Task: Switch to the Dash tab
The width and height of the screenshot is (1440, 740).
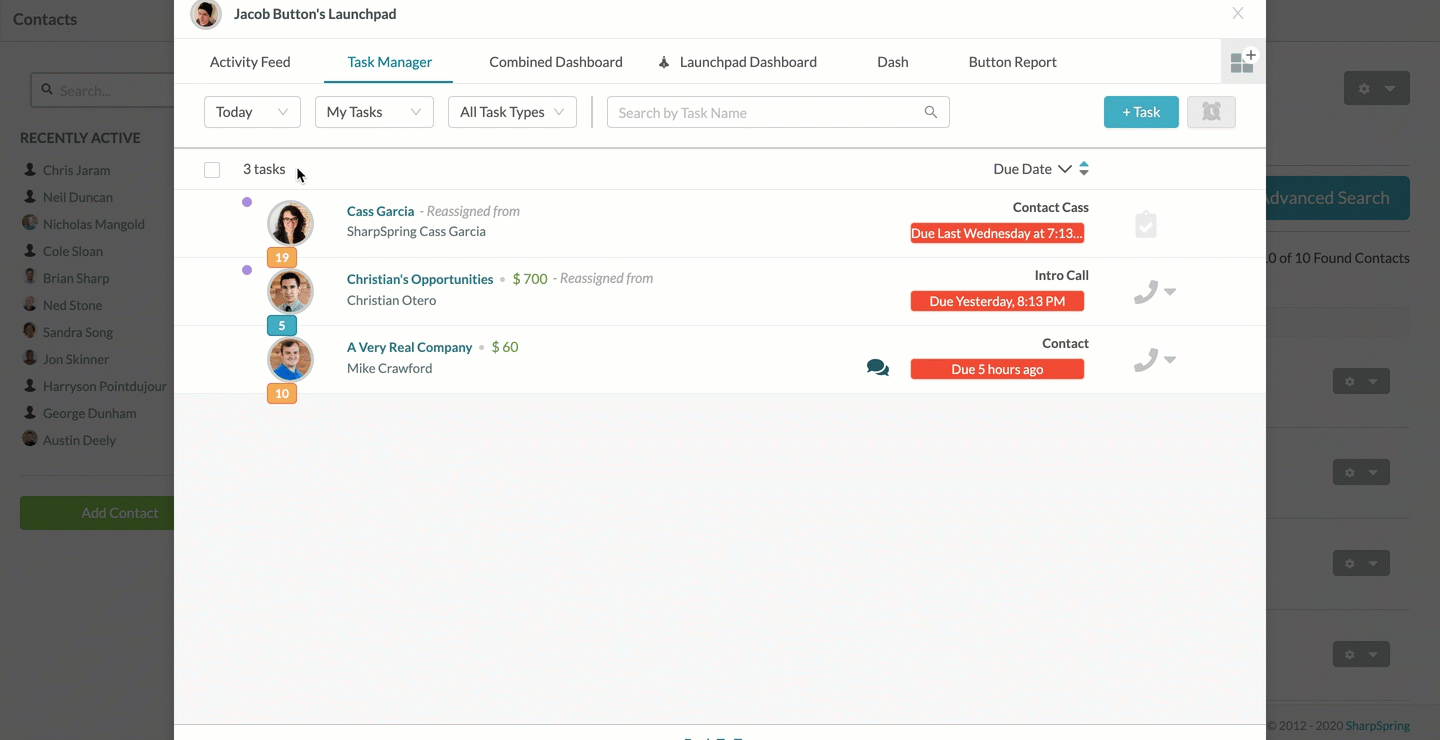Action: [893, 62]
